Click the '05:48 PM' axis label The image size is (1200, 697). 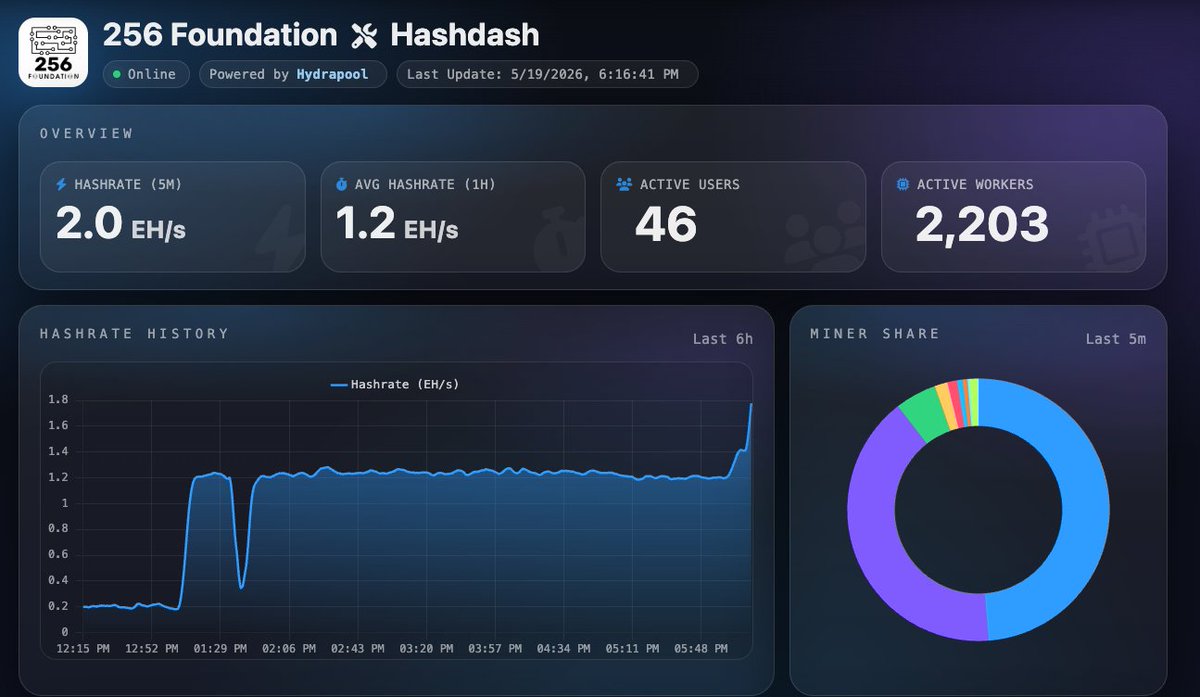pos(699,649)
